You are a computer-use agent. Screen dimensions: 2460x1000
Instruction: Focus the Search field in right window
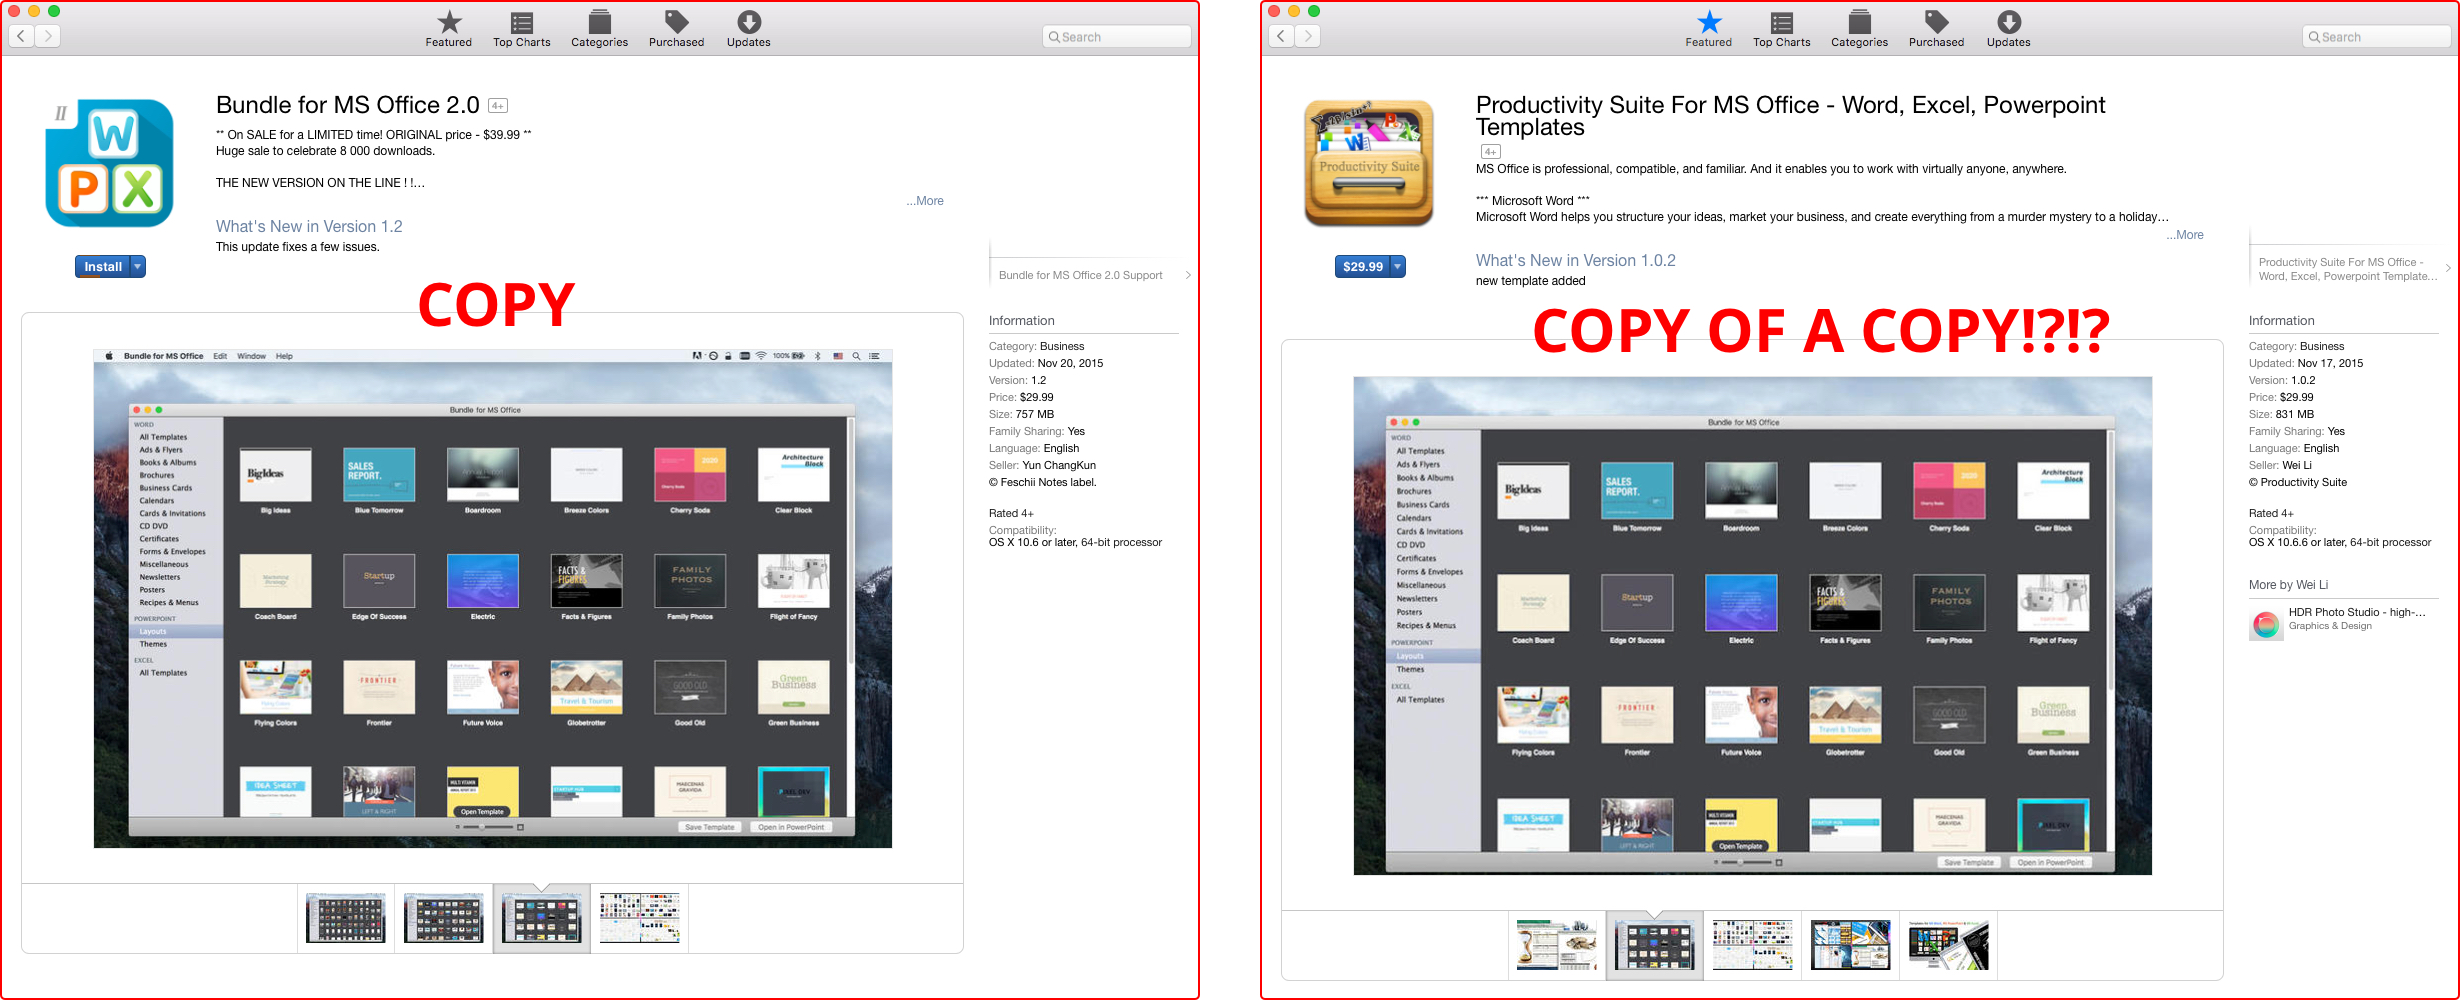click(x=2377, y=37)
